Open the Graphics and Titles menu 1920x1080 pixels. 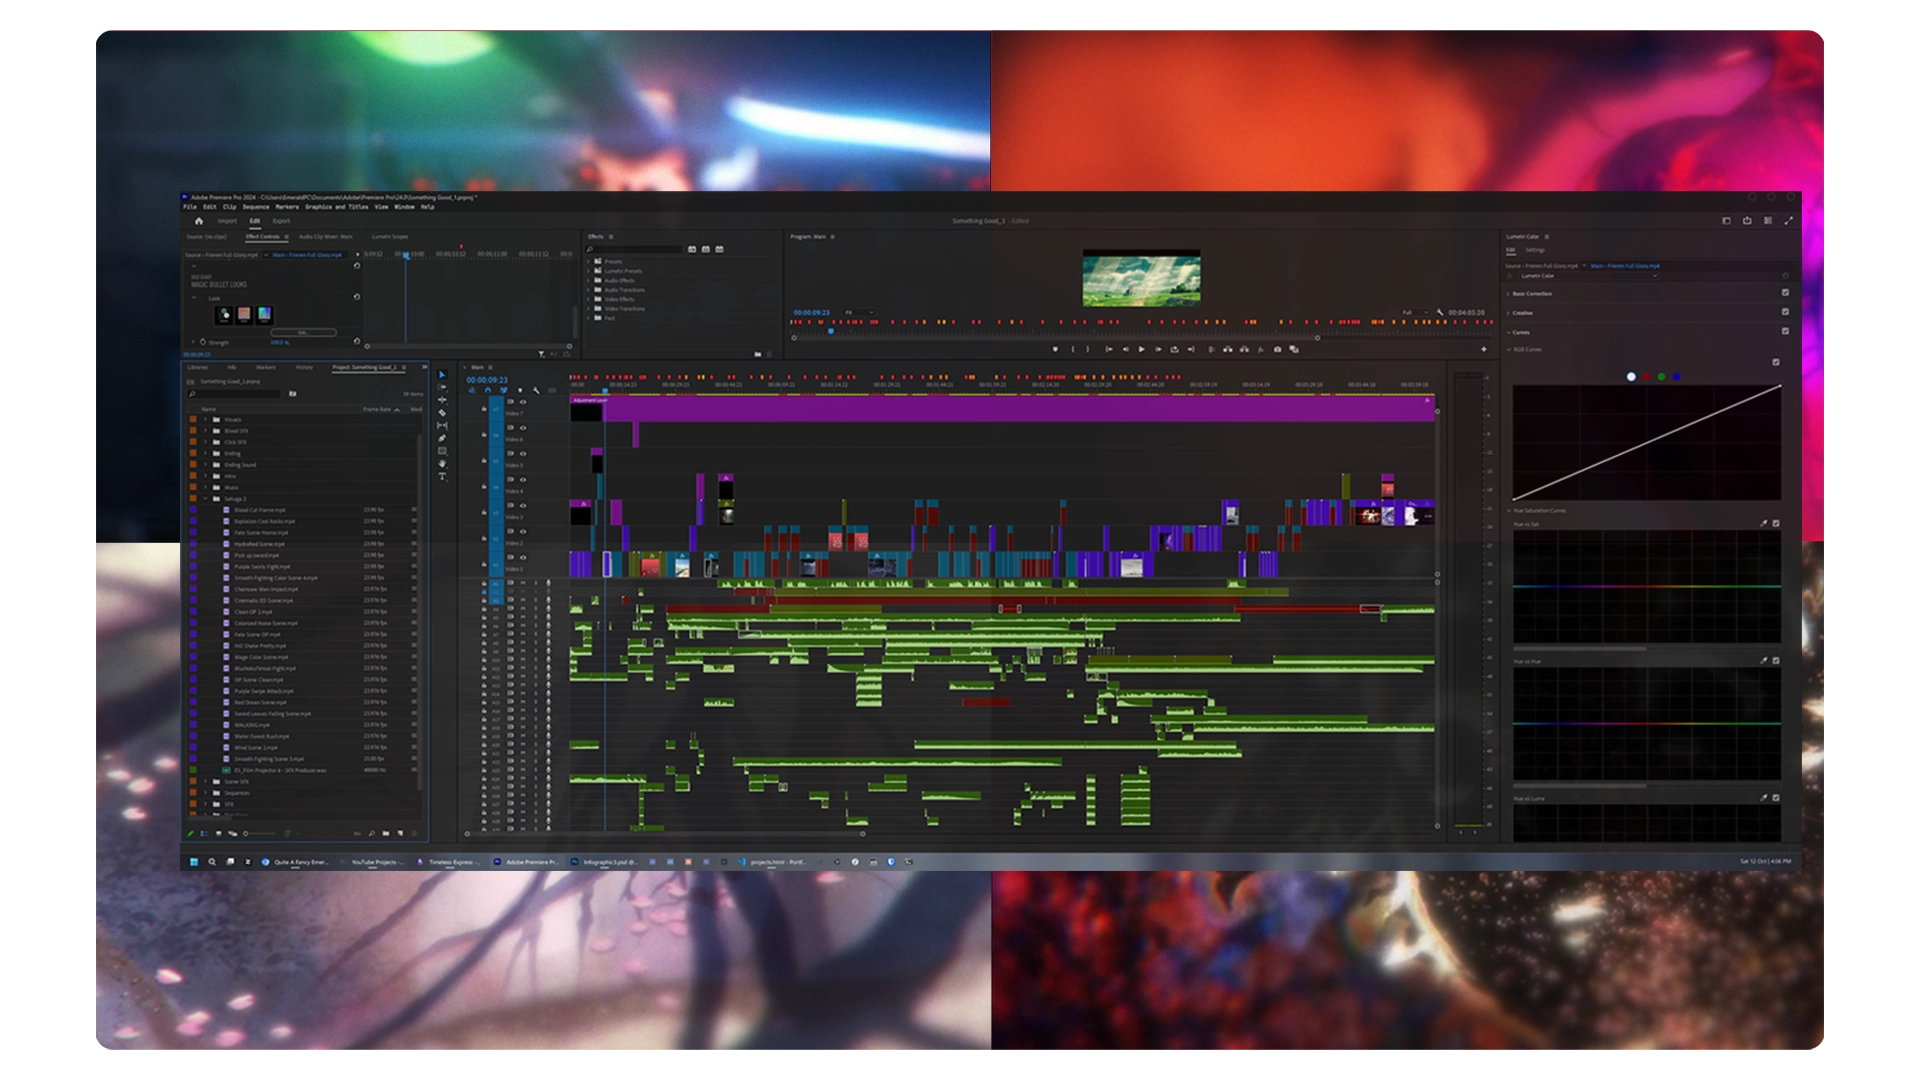[337, 207]
